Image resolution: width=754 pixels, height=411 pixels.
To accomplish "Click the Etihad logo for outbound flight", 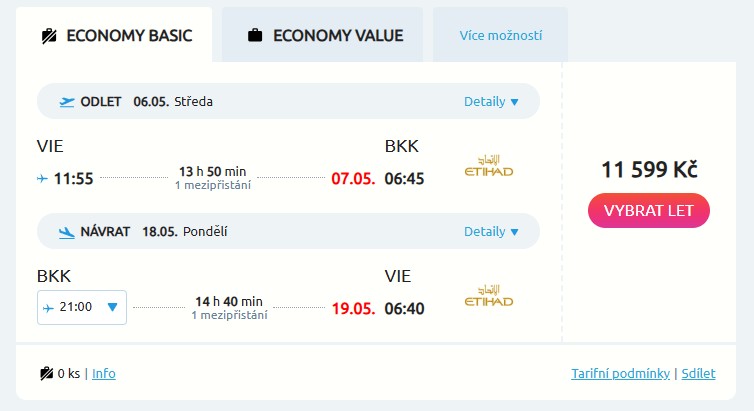I will (x=489, y=166).
